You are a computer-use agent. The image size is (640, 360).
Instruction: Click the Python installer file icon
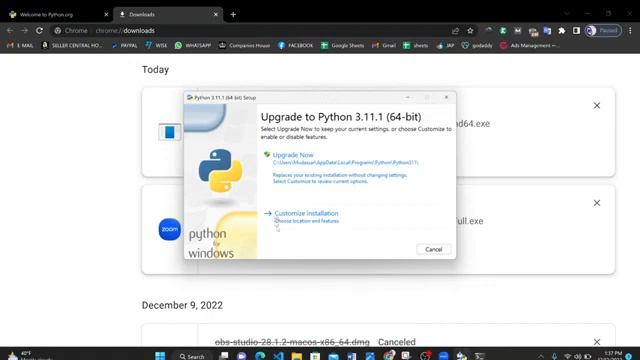pyautogui.click(x=169, y=132)
